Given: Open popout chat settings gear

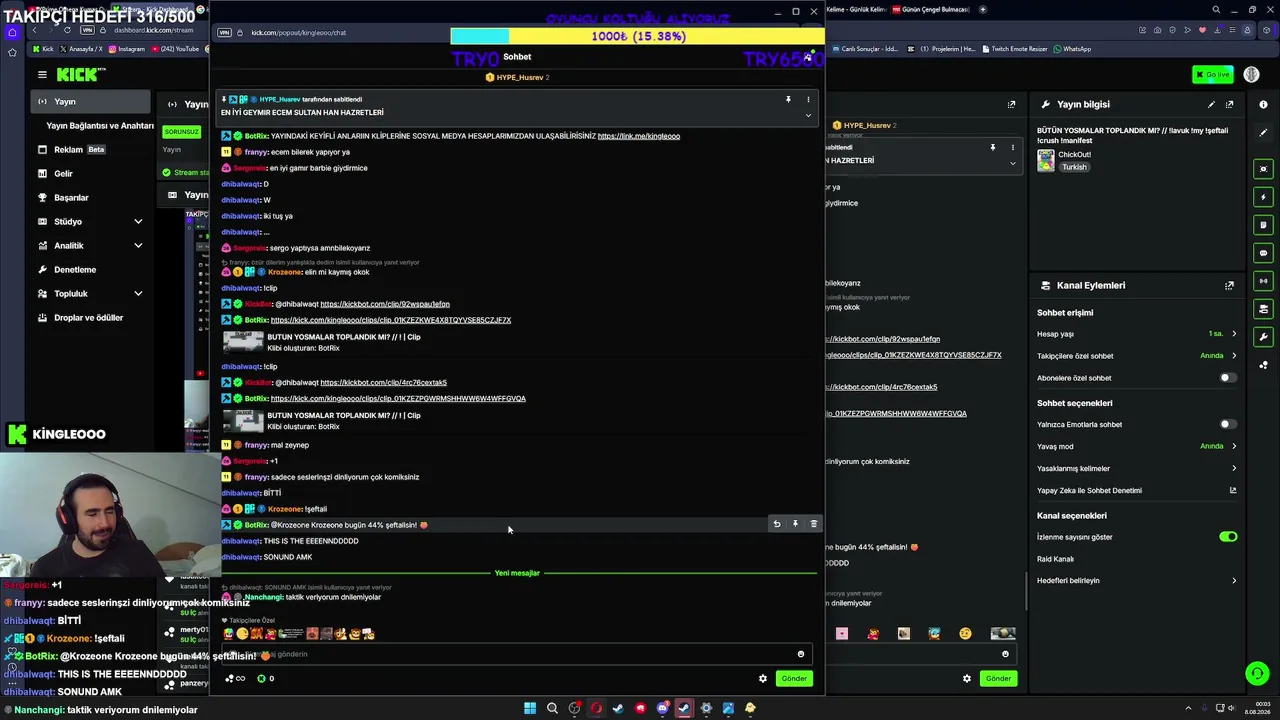Looking at the screenshot, I should pyautogui.click(x=763, y=678).
